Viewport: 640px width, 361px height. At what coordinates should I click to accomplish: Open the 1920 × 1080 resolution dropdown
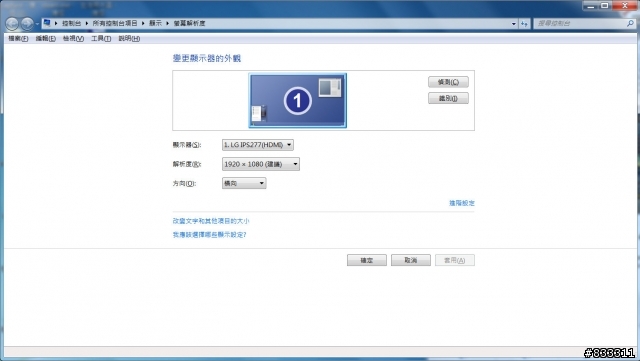(260, 164)
